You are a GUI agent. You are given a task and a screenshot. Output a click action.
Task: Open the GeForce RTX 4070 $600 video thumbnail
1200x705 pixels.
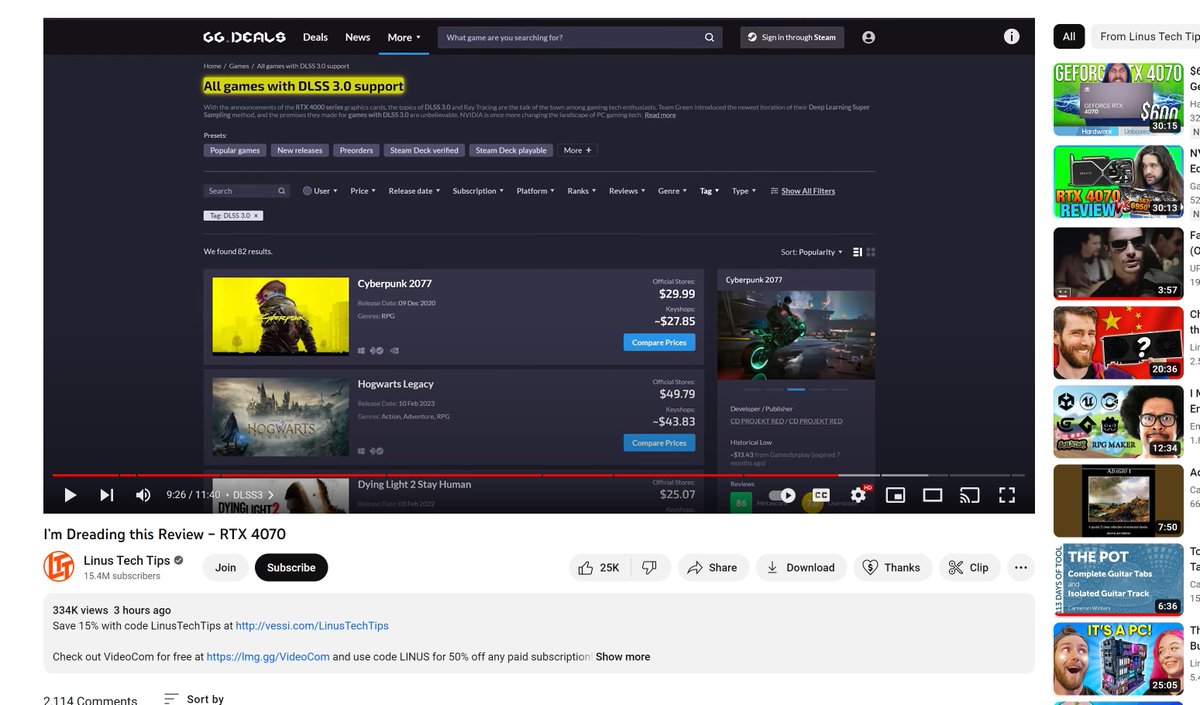coord(1118,99)
